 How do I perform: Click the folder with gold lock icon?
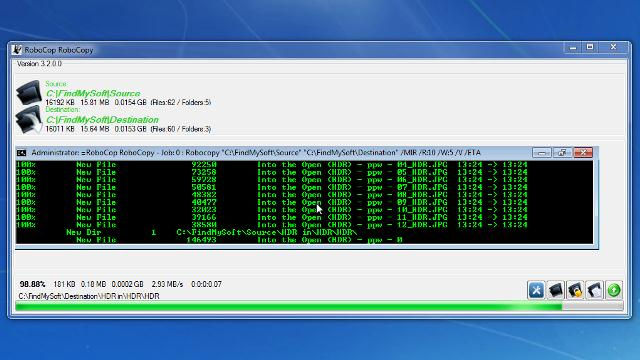pyautogui.click(x=575, y=290)
